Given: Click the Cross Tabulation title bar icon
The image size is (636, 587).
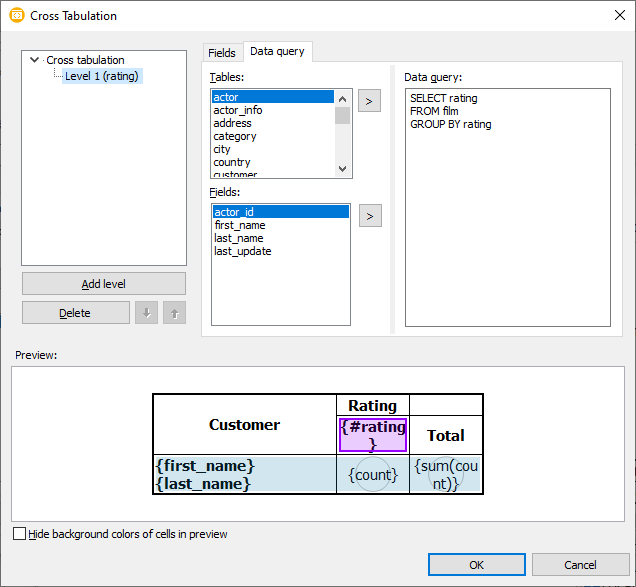Looking at the screenshot, I should point(16,16).
